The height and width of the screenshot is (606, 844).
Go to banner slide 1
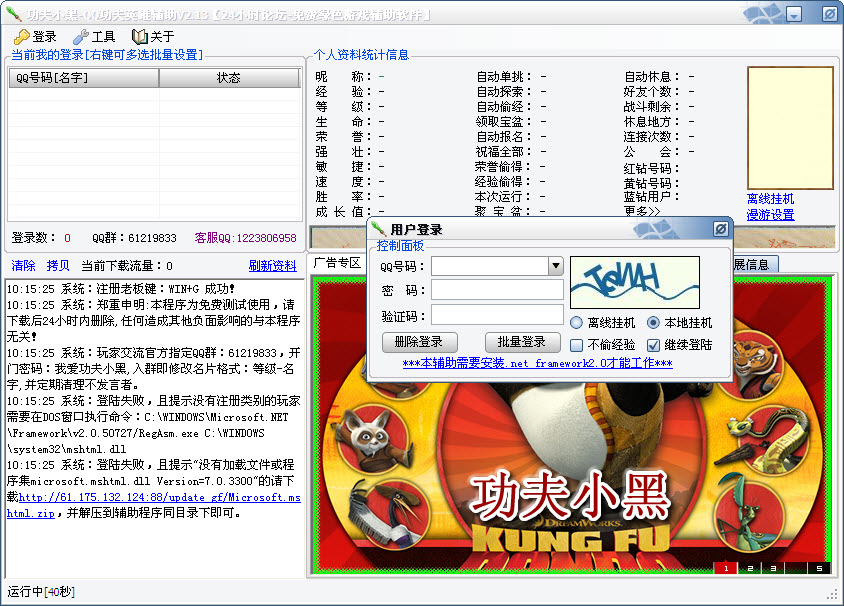click(x=726, y=568)
